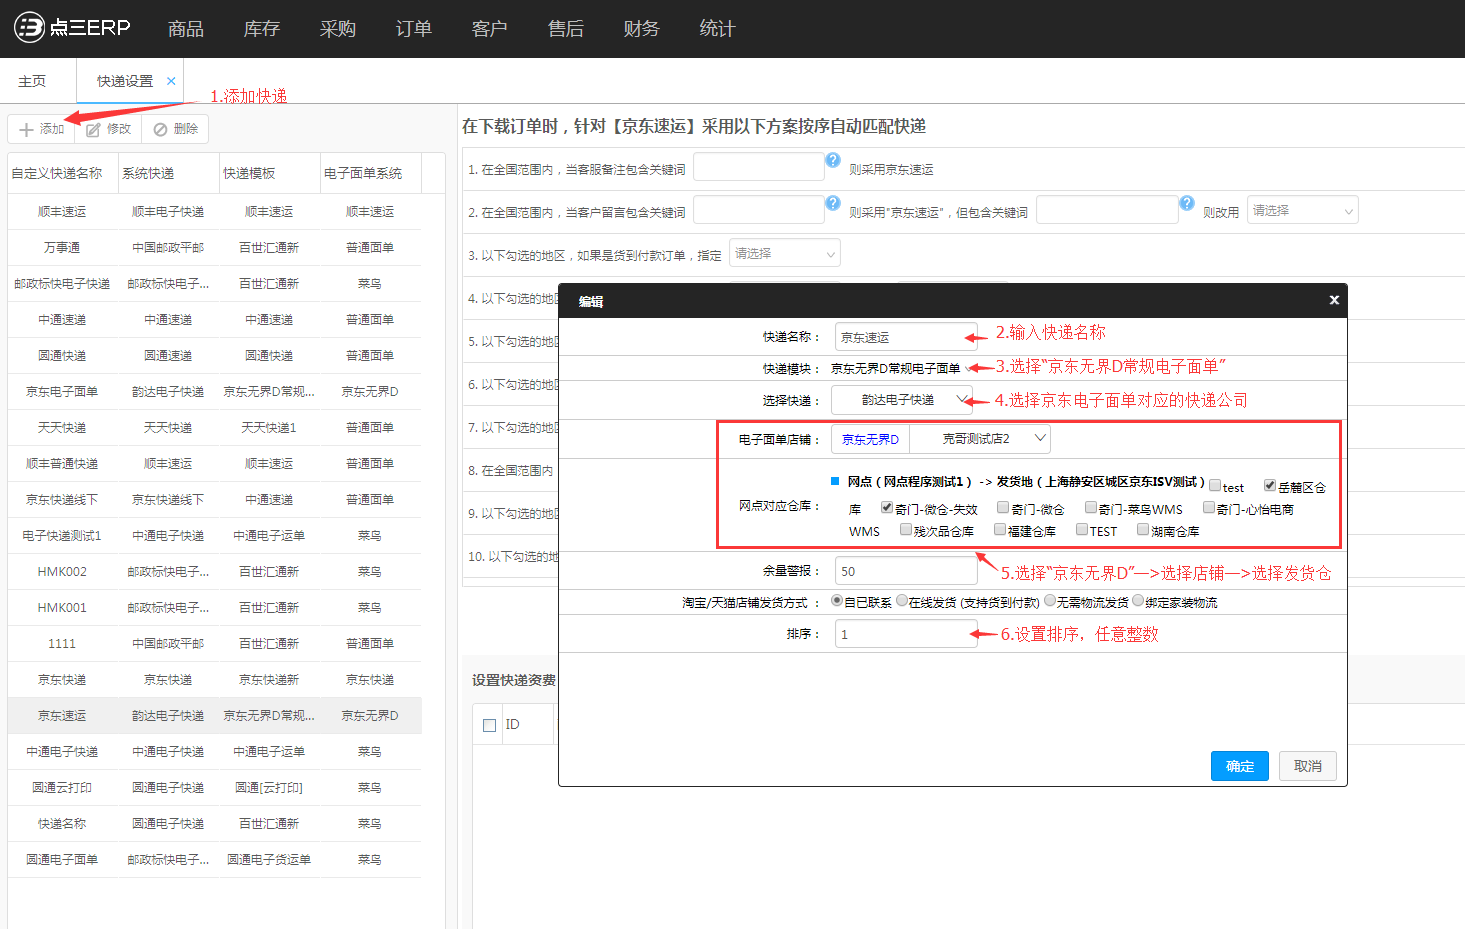Click the 京东无界D shop type button

coord(870,439)
